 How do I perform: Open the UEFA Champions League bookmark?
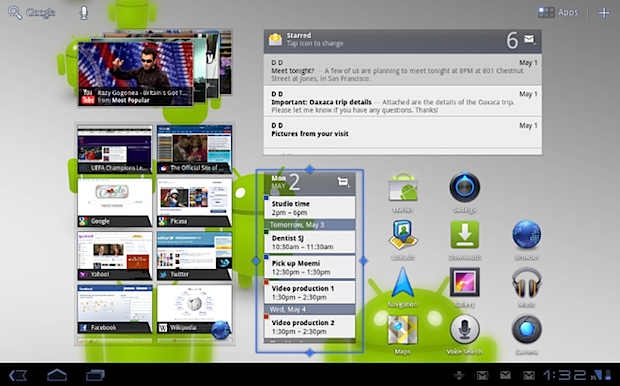pyautogui.click(x=115, y=149)
